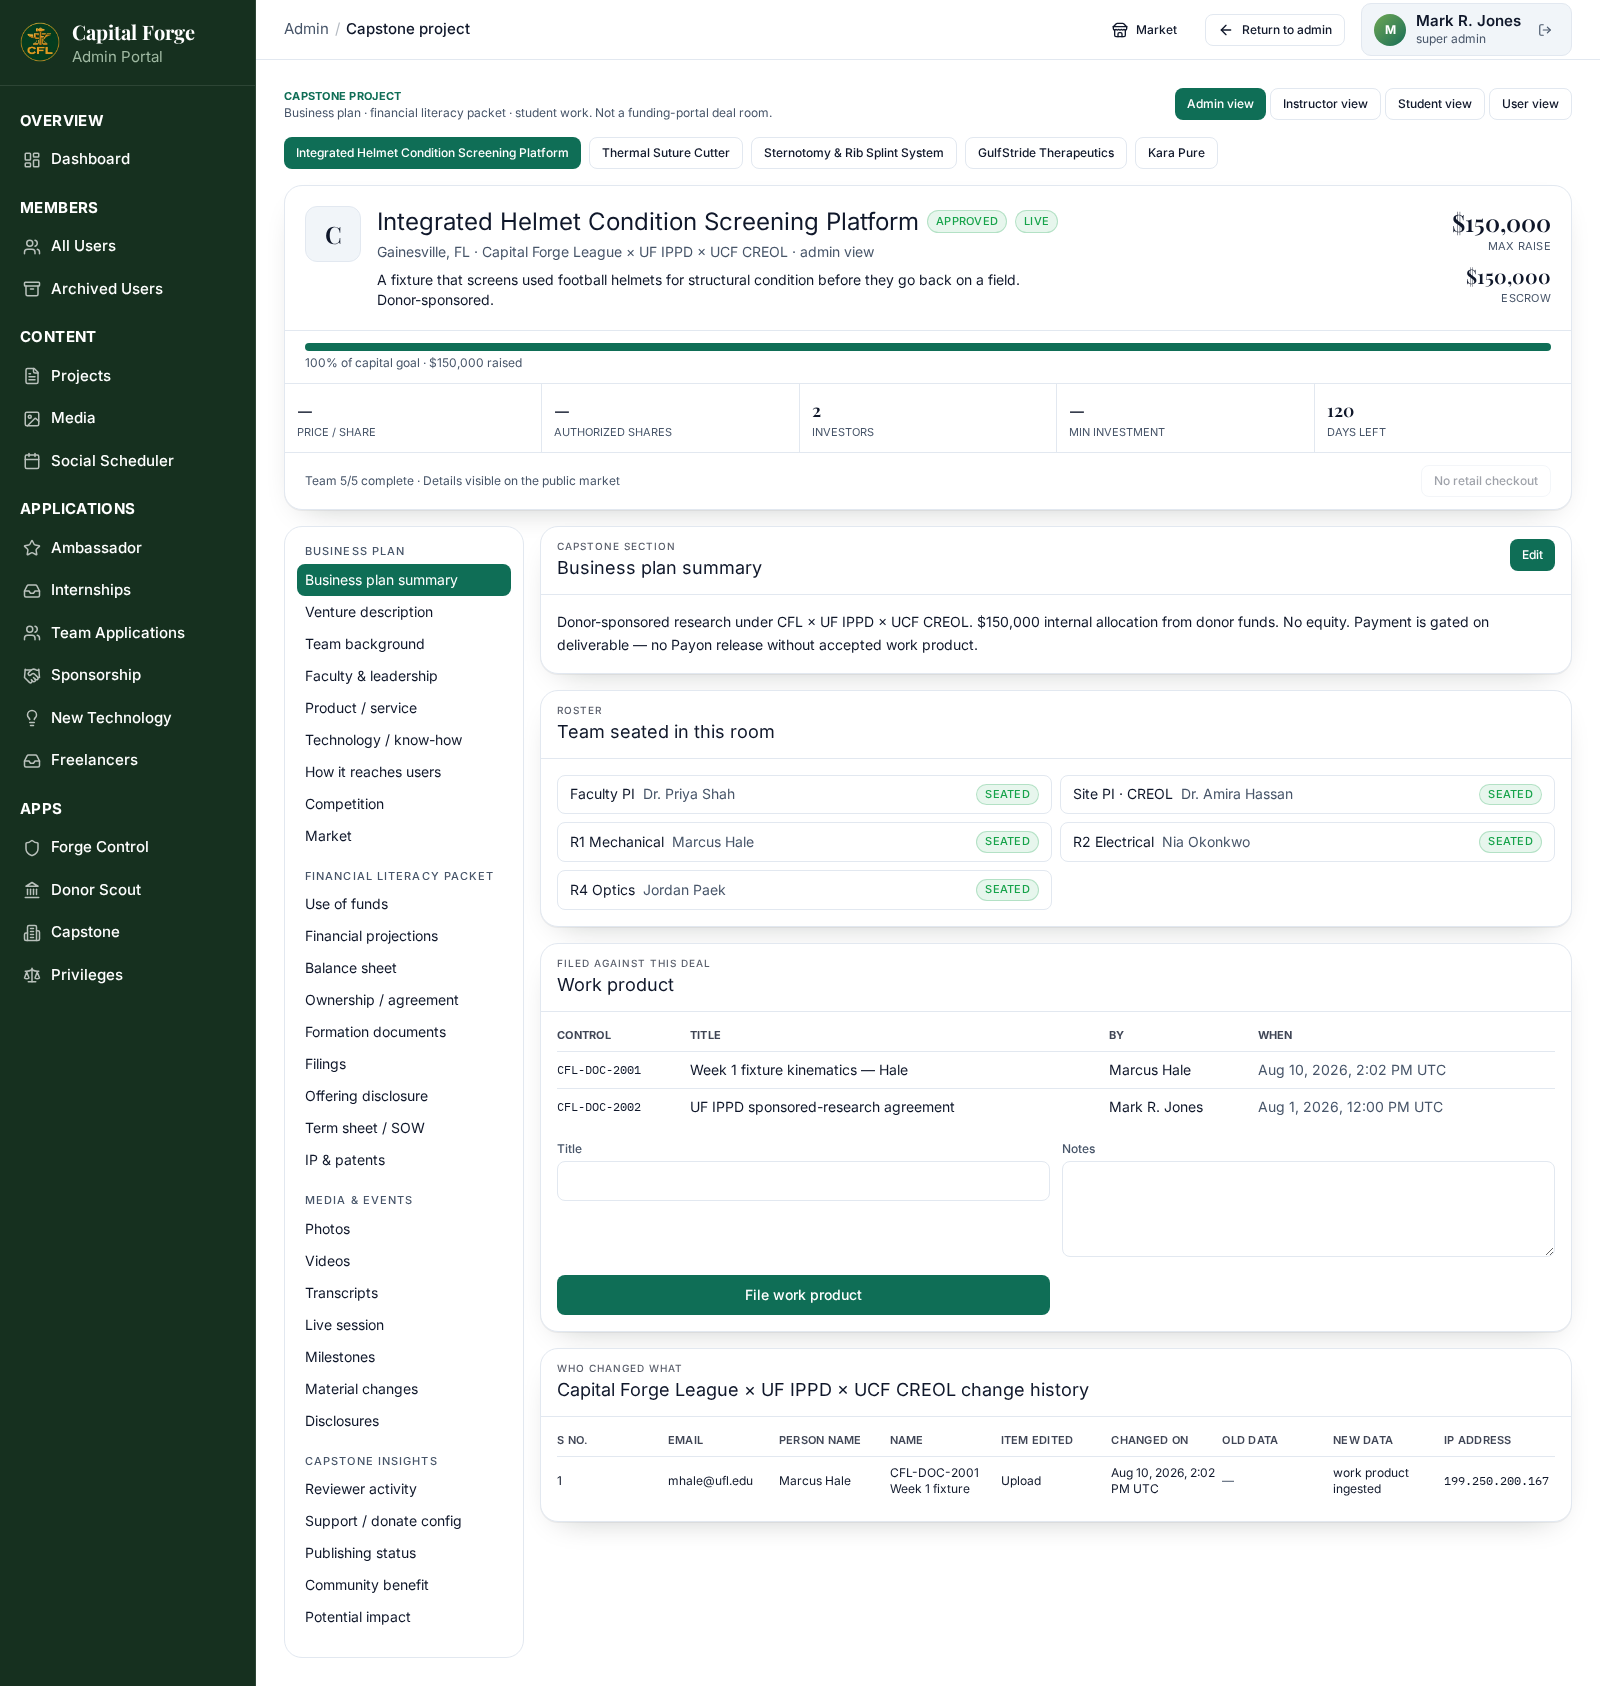Image resolution: width=1600 pixels, height=1686 pixels.
Task: Click the C project logo tile
Action: click(333, 234)
